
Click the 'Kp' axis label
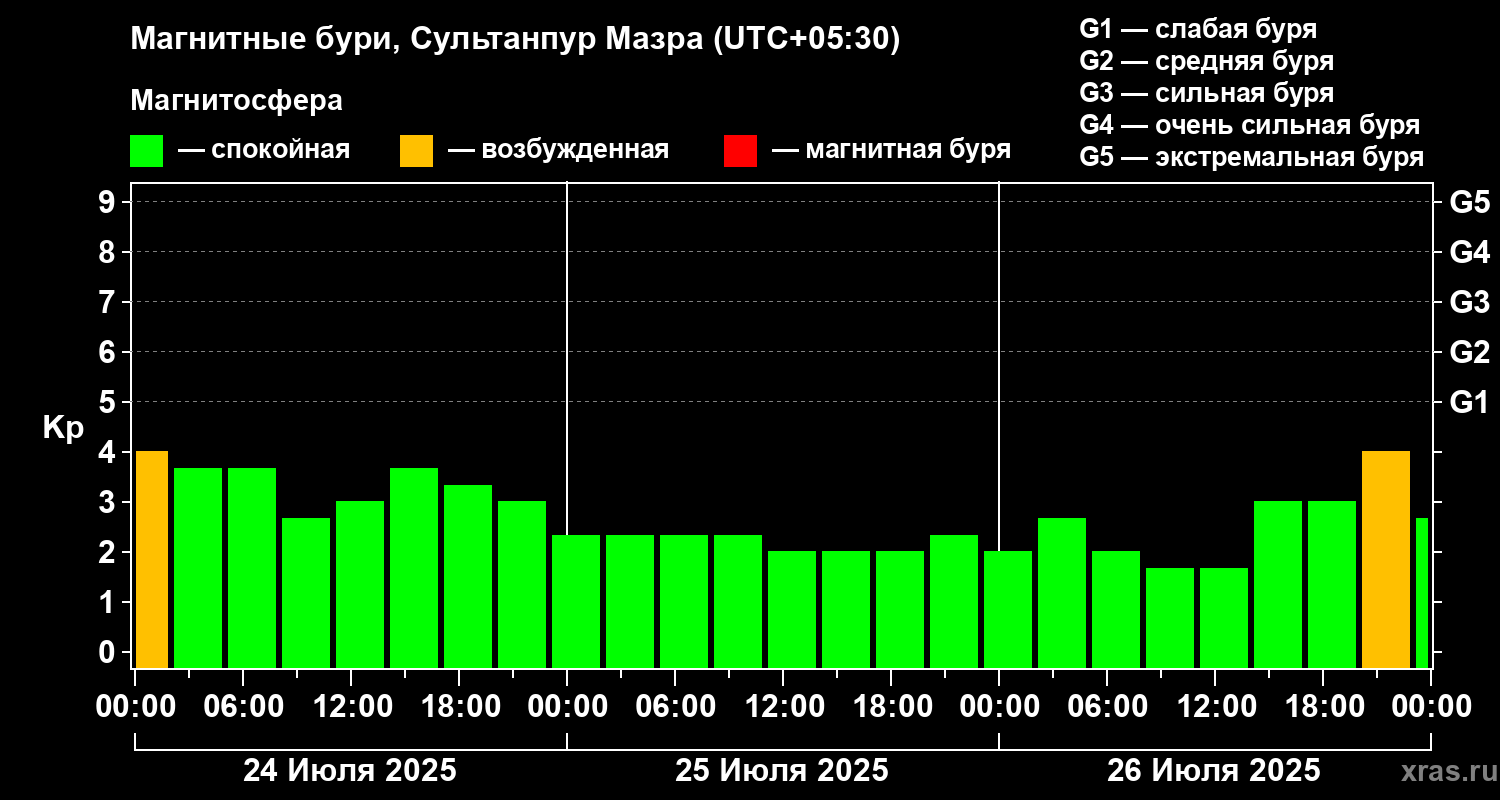tap(63, 428)
